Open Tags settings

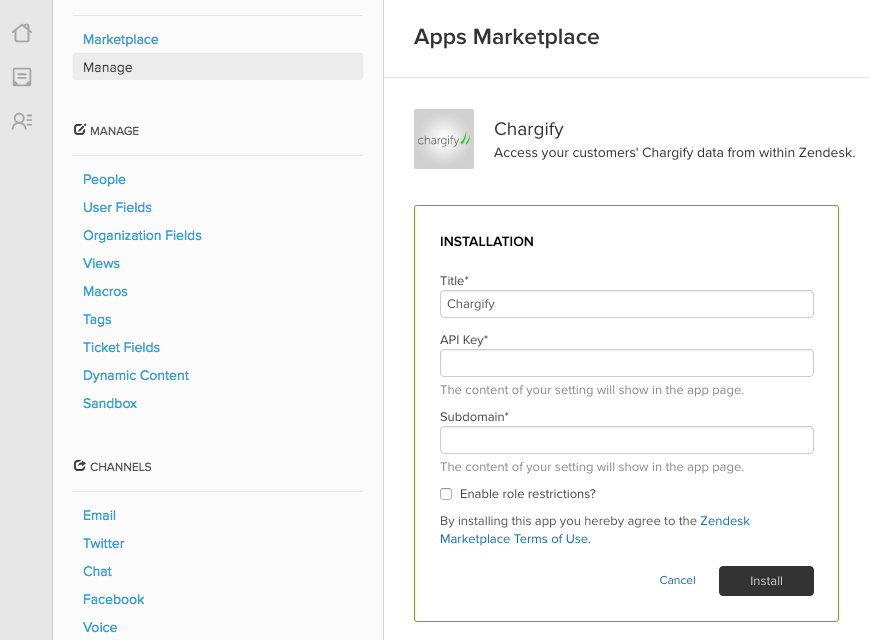(x=97, y=319)
